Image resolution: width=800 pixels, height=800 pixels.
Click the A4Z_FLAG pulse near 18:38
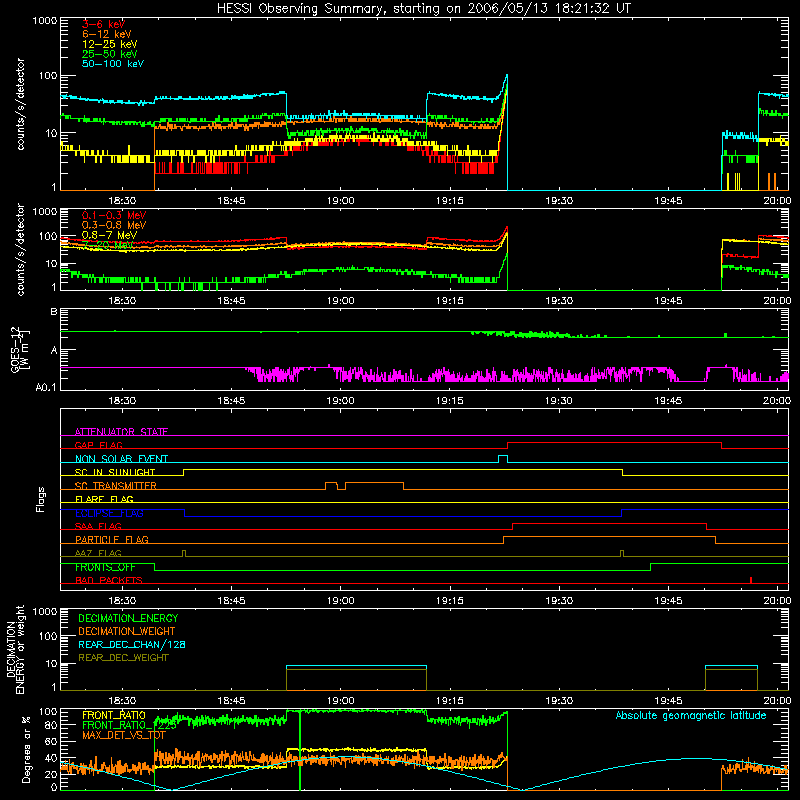click(x=184, y=554)
